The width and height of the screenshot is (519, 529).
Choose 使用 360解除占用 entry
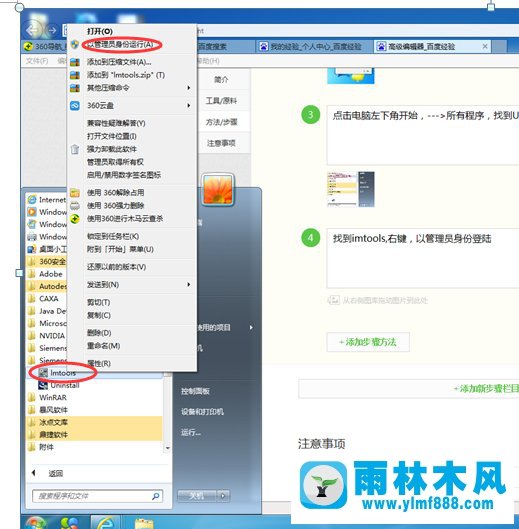point(115,193)
